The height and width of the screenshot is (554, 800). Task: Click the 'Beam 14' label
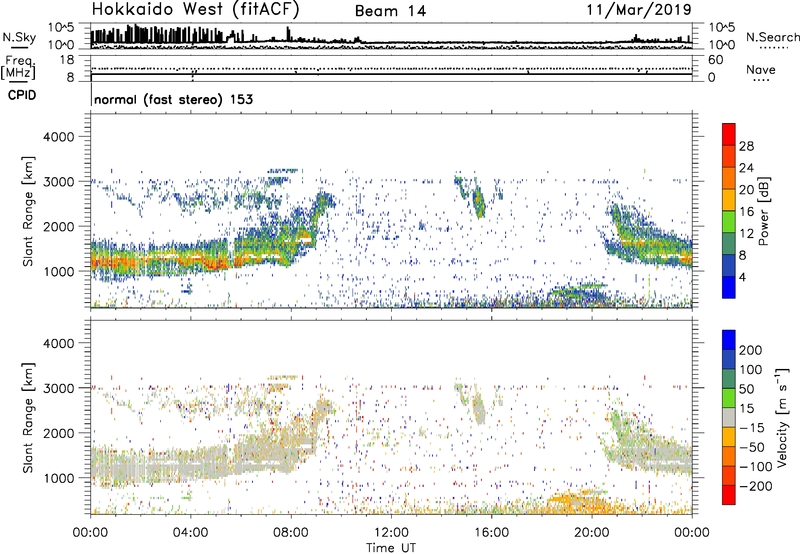(x=390, y=11)
